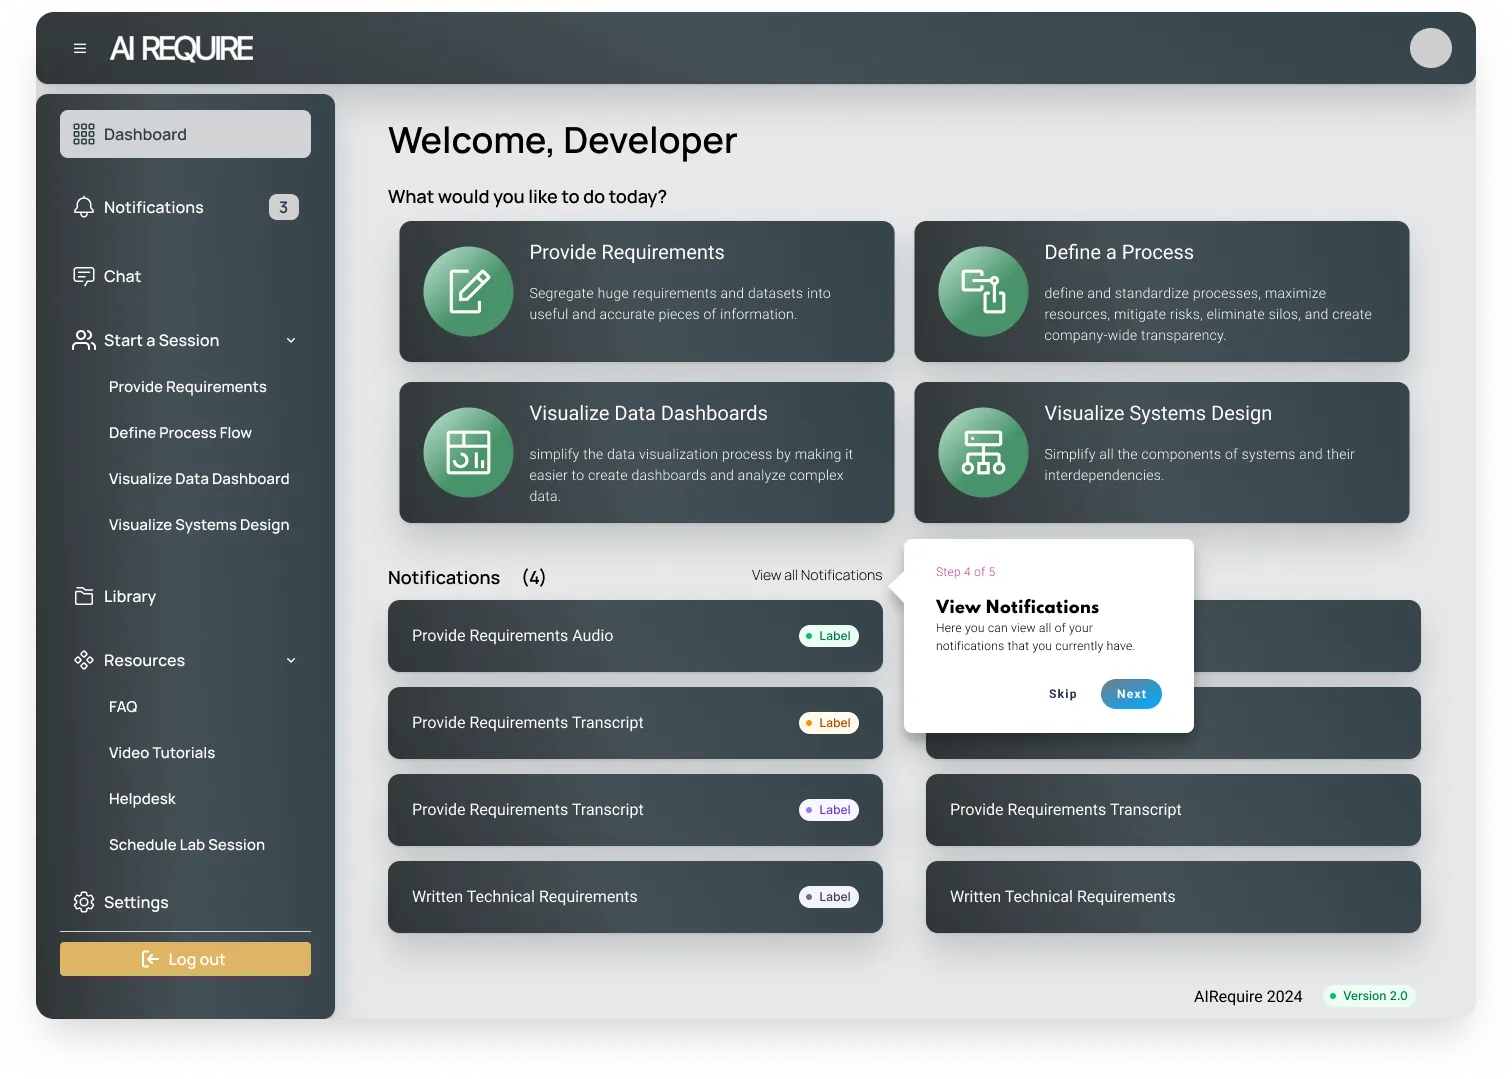
Task: Open Provide Requirements Audio notification
Action: (x=635, y=636)
